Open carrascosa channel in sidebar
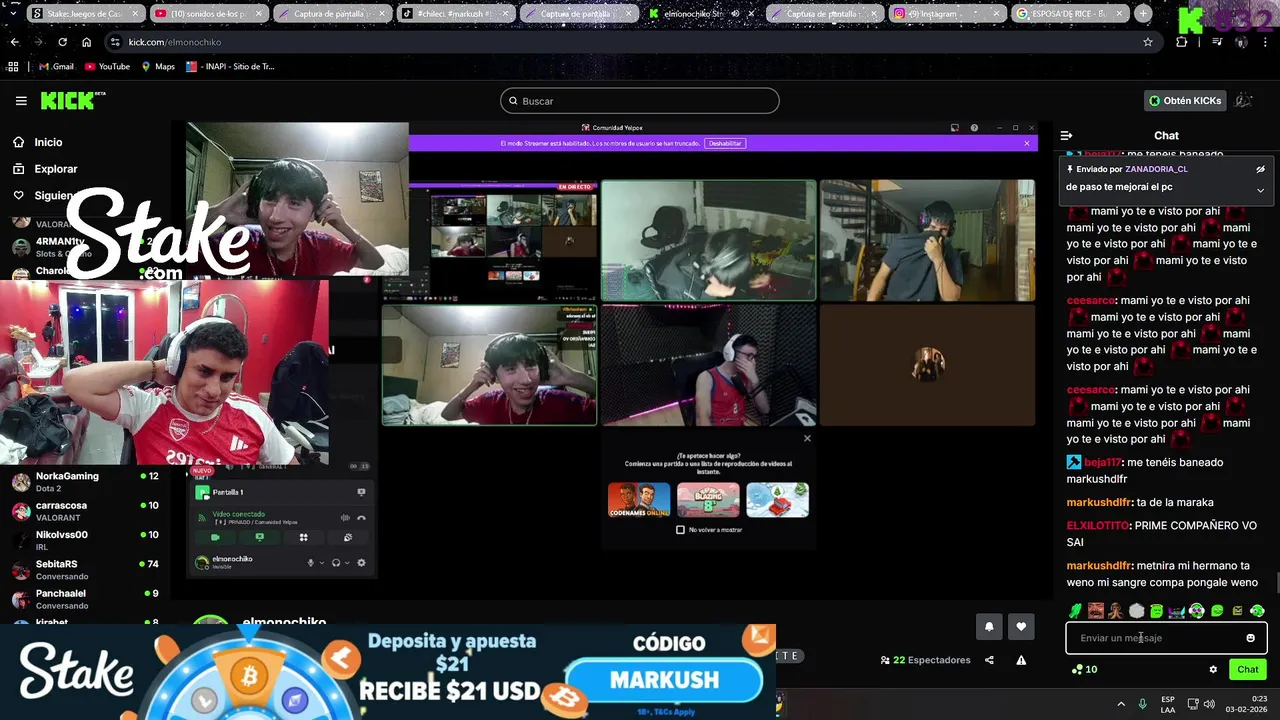This screenshot has height=720, width=1280. click(x=85, y=511)
